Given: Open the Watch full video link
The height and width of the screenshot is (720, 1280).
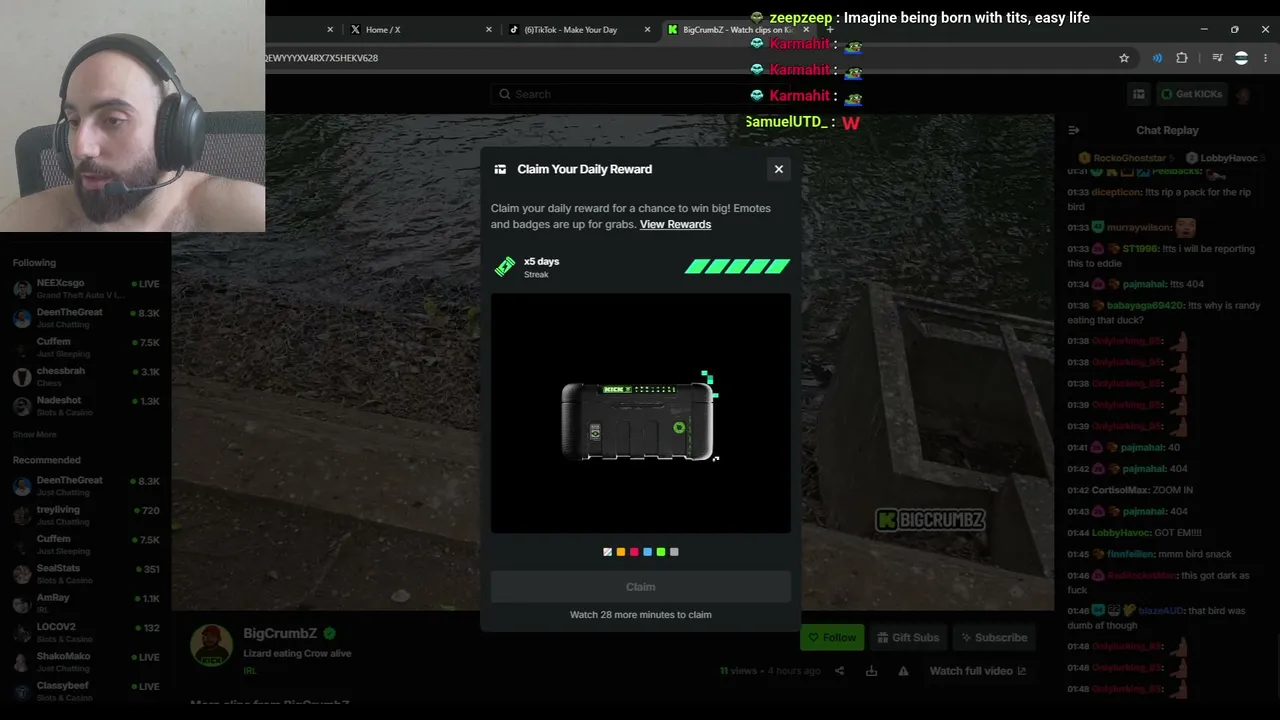Looking at the screenshot, I should click(x=978, y=671).
